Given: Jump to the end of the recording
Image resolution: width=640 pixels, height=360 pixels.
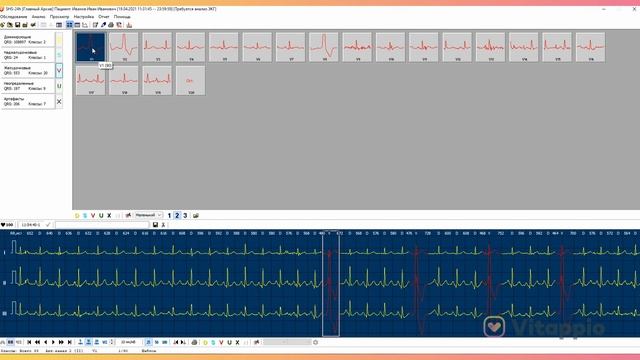Looking at the screenshot, I should [x=69, y=342].
